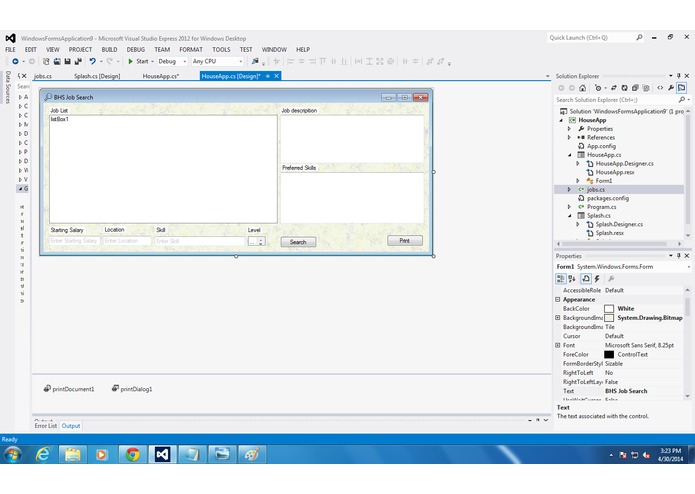Click the New Project toolbar icon
Image resolution: width=695 pixels, height=494 pixels.
click(46, 62)
